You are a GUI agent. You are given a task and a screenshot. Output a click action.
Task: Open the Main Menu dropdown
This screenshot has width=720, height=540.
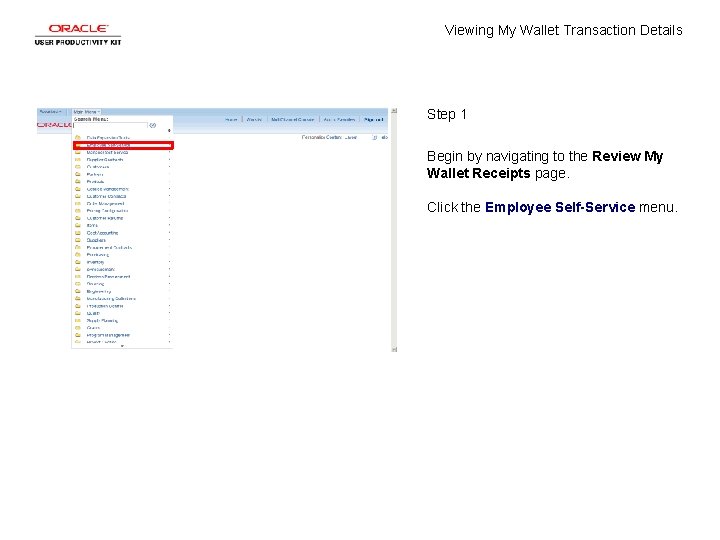click(x=86, y=112)
